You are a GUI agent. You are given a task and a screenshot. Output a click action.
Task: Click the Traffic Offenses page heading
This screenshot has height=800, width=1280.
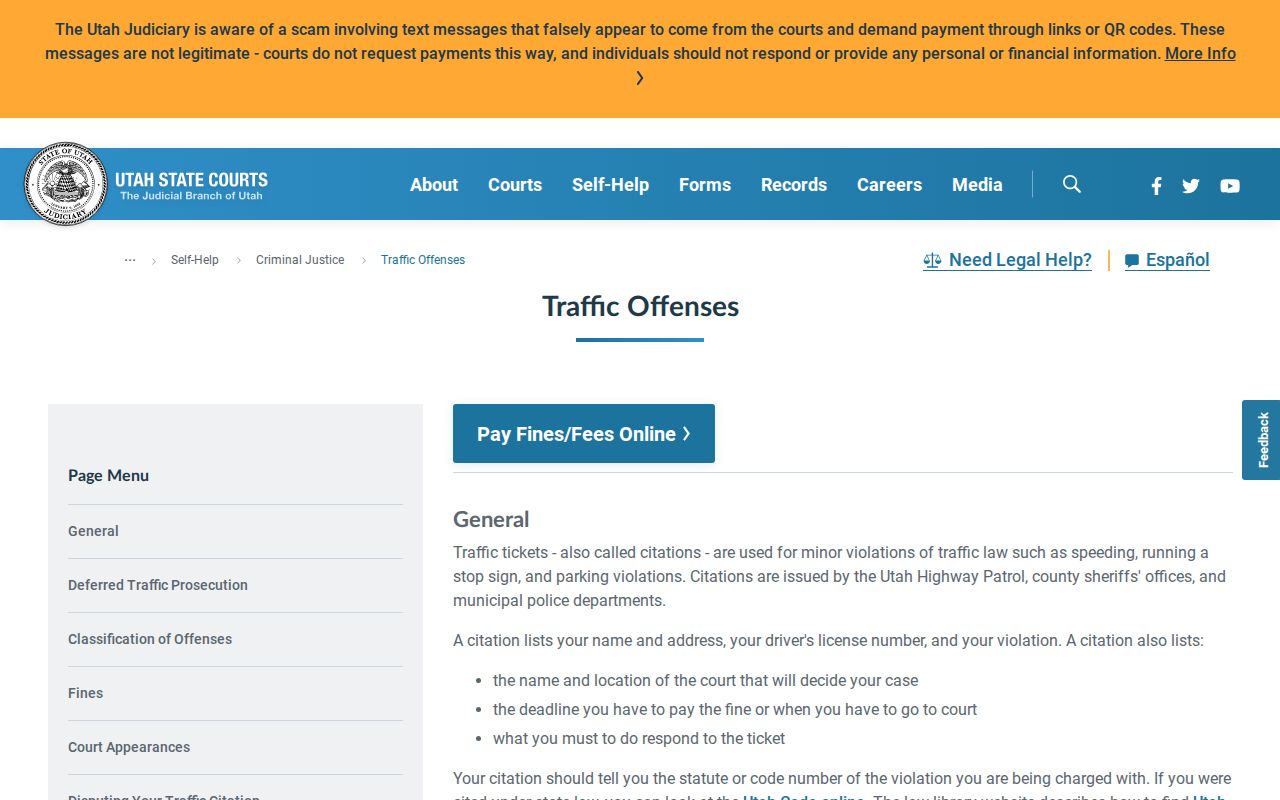pyautogui.click(x=640, y=306)
